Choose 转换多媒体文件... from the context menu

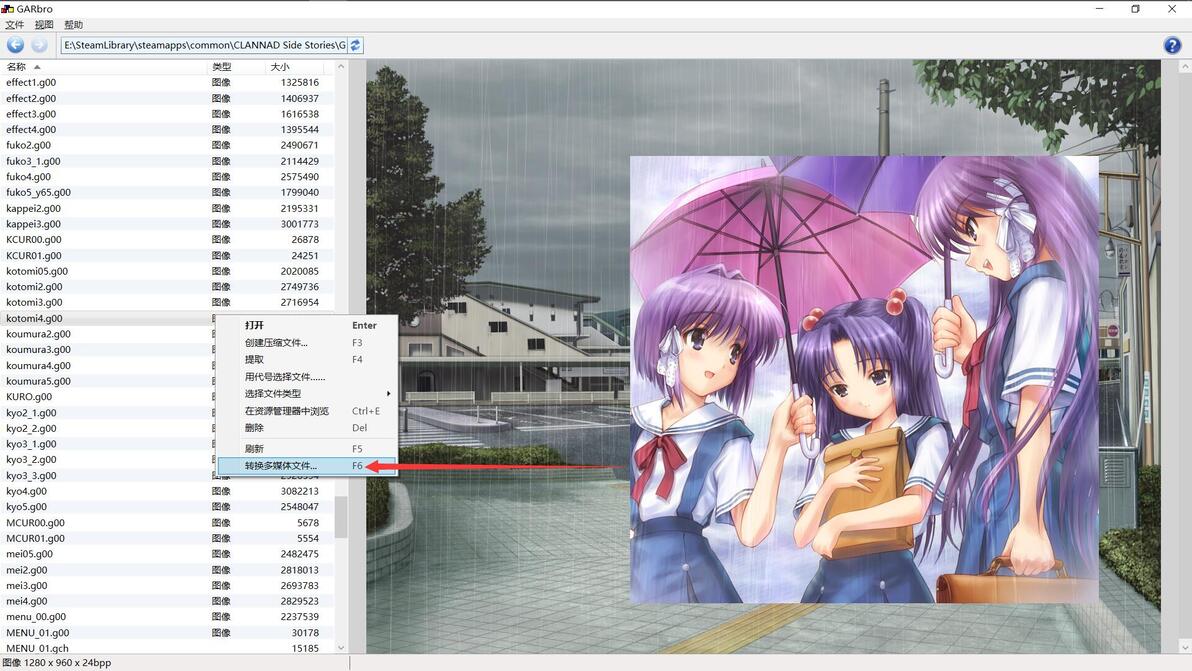307,466
